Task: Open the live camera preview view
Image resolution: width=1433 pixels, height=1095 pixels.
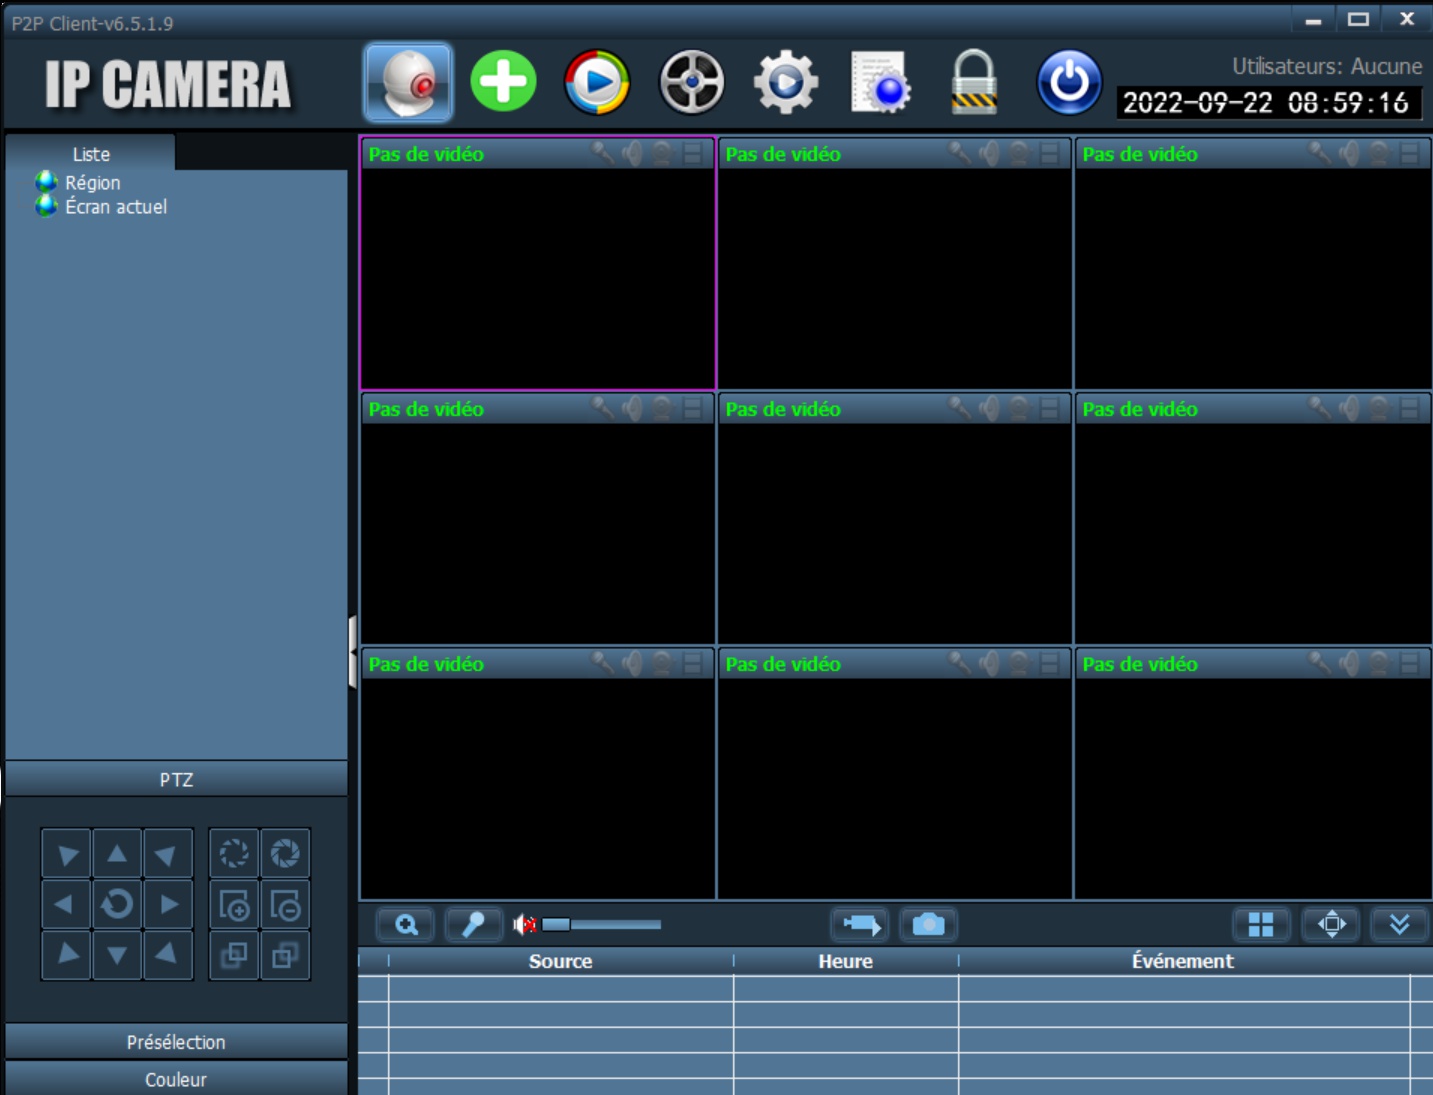Action: 408,82
